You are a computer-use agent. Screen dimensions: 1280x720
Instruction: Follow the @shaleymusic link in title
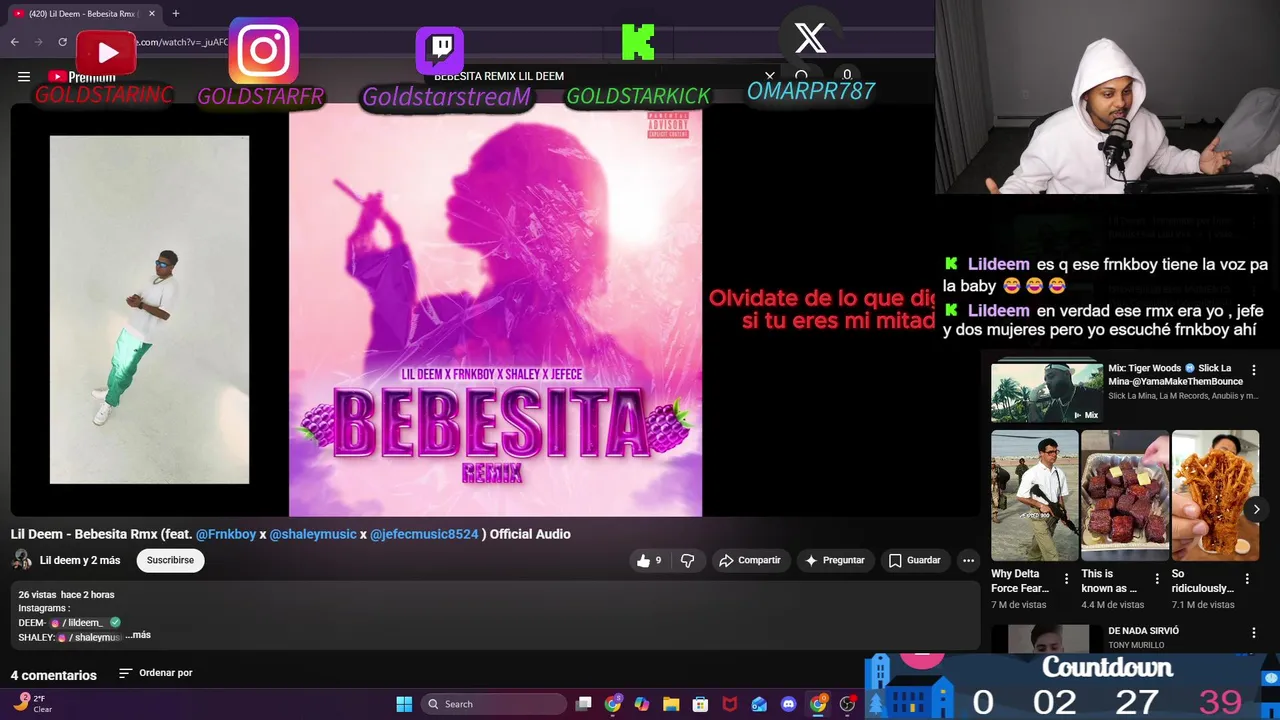coord(313,534)
